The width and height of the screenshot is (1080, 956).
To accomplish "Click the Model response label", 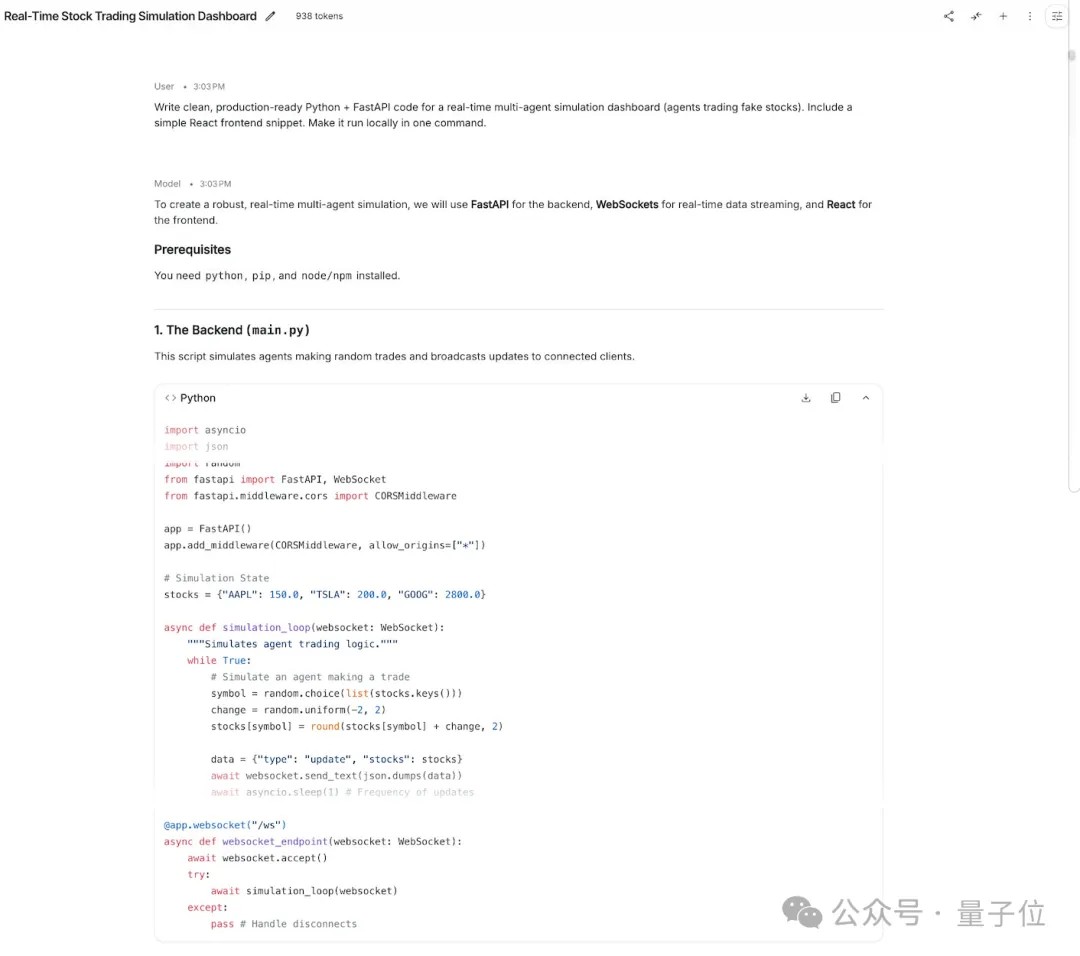I will 167,184.
